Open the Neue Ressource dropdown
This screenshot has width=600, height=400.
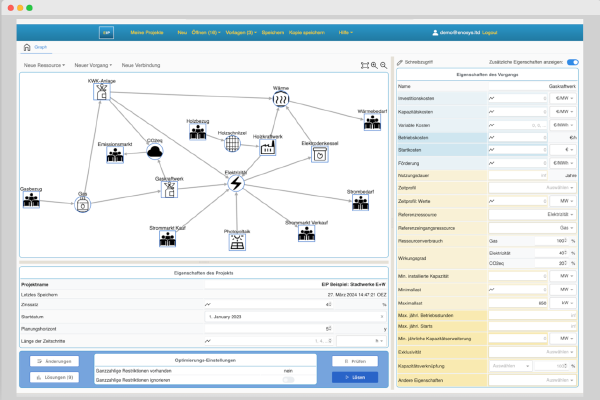coord(44,65)
